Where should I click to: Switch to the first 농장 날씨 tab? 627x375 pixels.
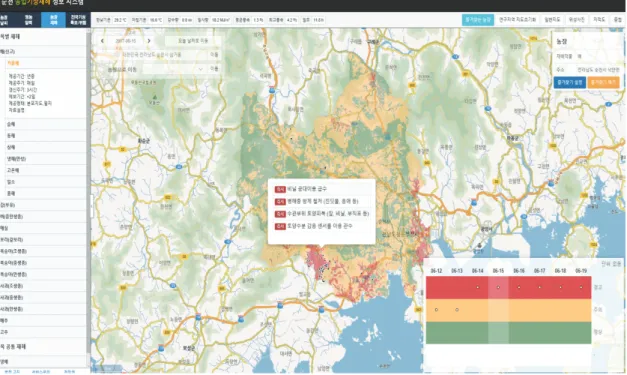coord(5,20)
